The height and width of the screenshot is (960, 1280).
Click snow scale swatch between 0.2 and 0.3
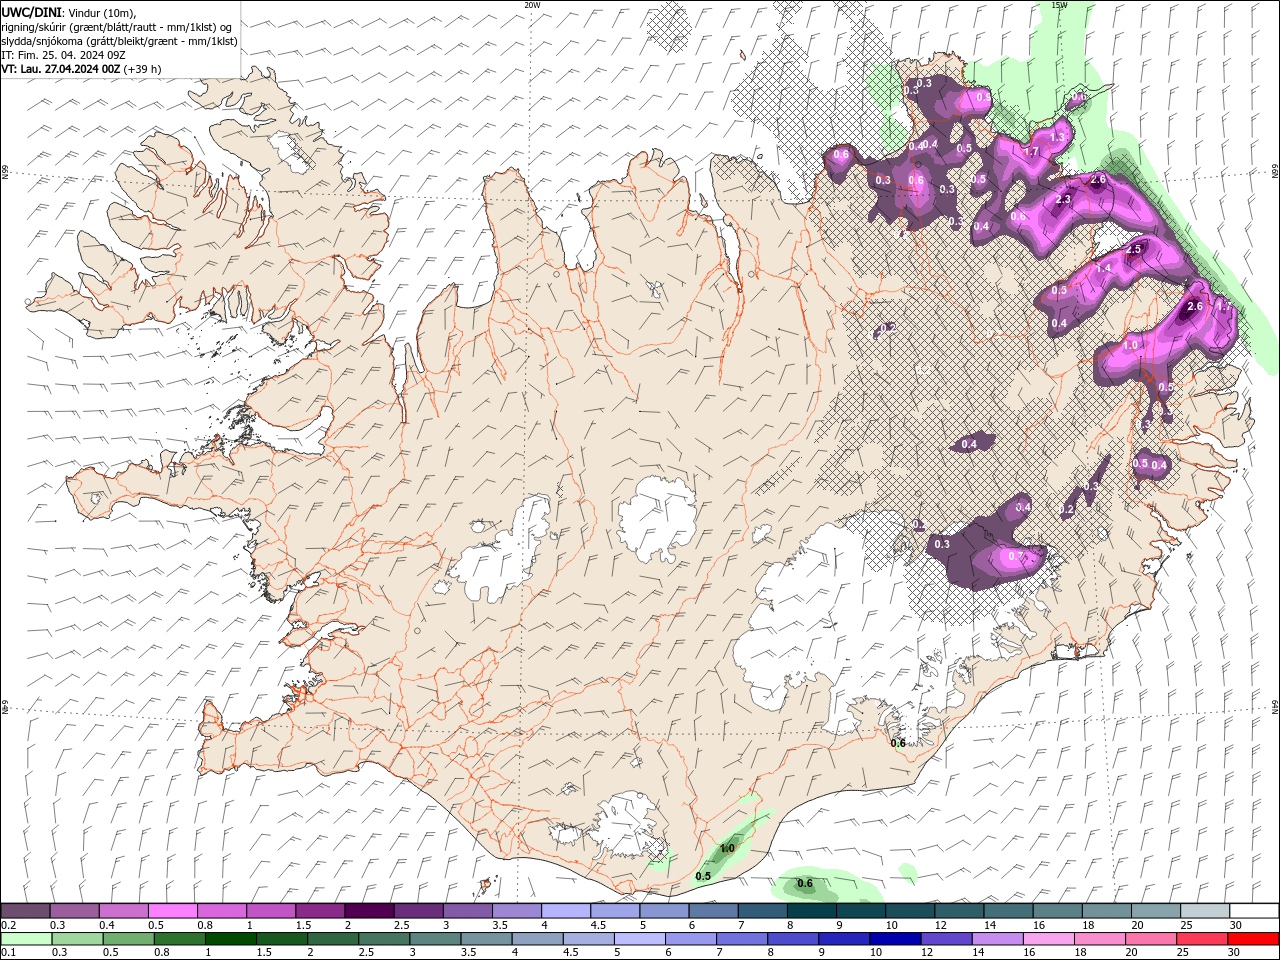(25, 910)
